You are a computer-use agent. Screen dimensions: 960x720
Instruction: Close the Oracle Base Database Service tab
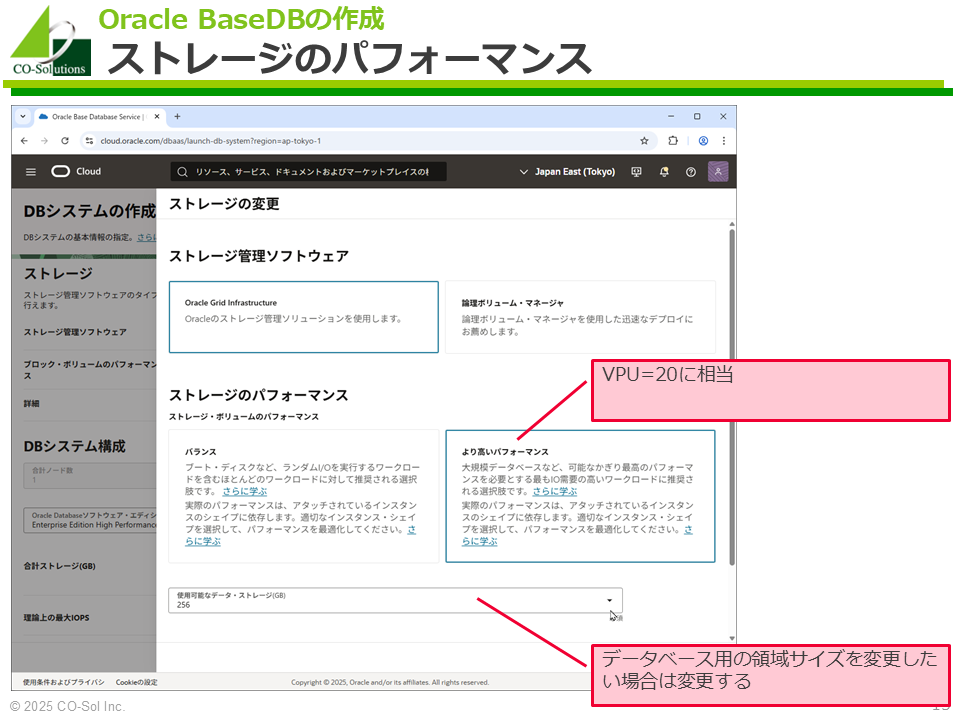pyautogui.click(x=157, y=116)
